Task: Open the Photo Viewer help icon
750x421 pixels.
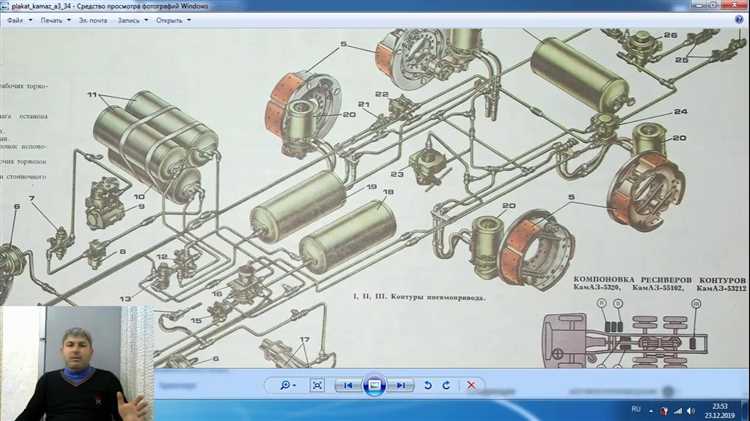Action: click(x=739, y=20)
